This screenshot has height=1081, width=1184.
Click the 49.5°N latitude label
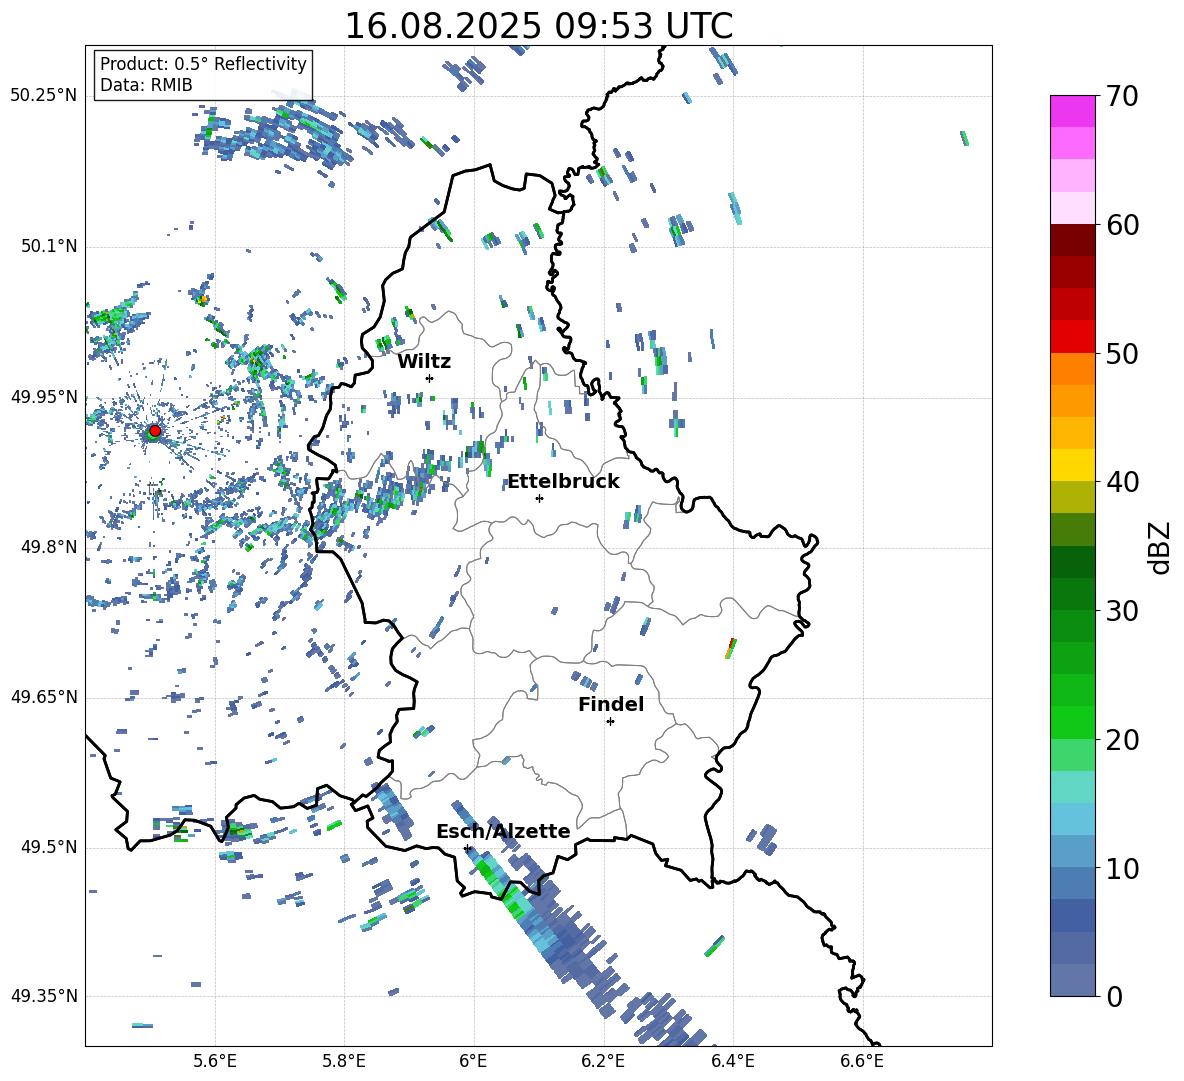click(49, 847)
